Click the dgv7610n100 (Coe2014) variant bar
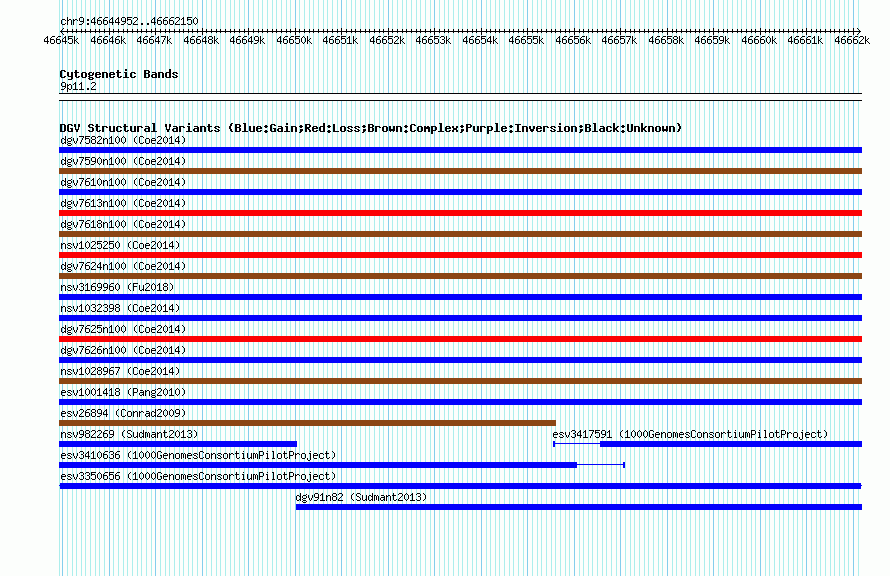Screen dimensions: 890x576 (460, 192)
